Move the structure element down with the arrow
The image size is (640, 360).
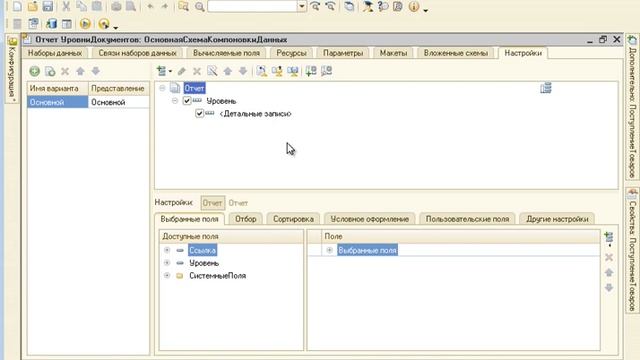pos(243,71)
